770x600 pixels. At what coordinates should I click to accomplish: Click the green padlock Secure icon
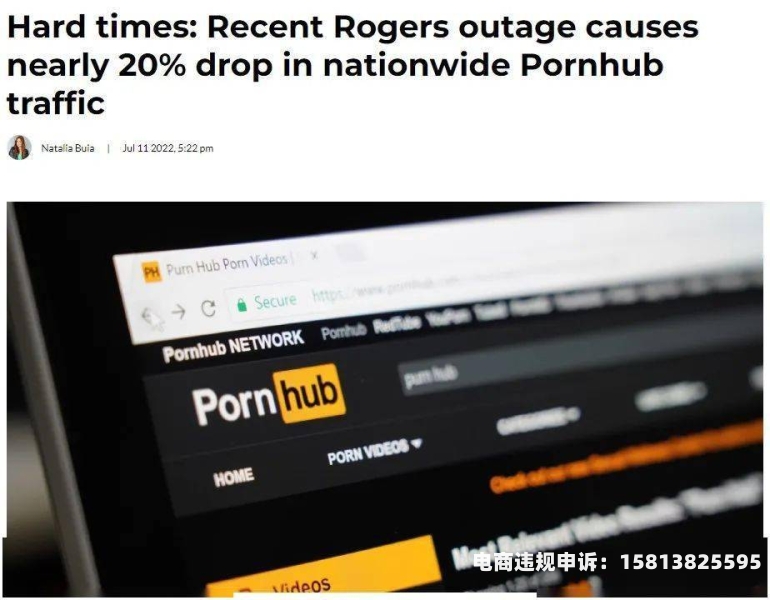click(242, 304)
